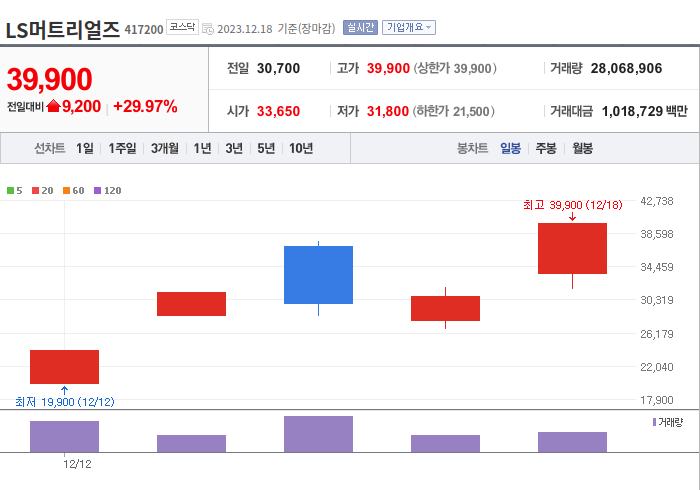This screenshot has height=490, width=700.
Task: Click the LS머트리얼즈 stock name
Action: point(62,29)
